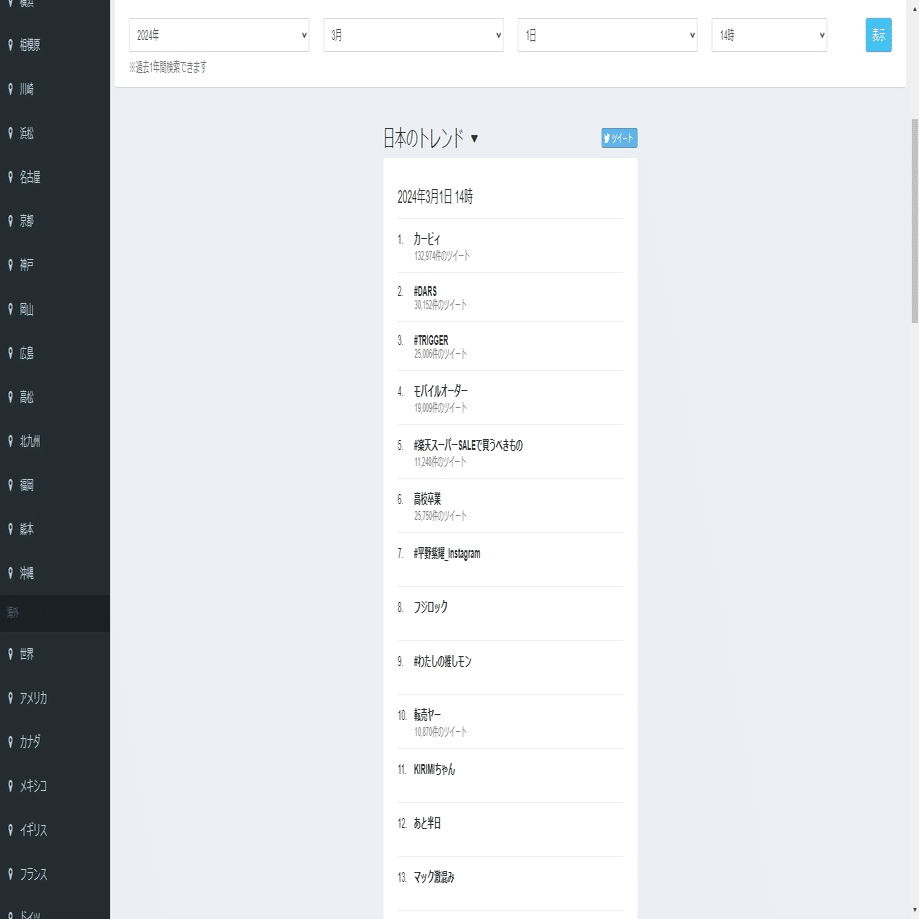Click the location pin icon beside 北九州
This screenshot has height=919, width=919.
(x=10, y=441)
